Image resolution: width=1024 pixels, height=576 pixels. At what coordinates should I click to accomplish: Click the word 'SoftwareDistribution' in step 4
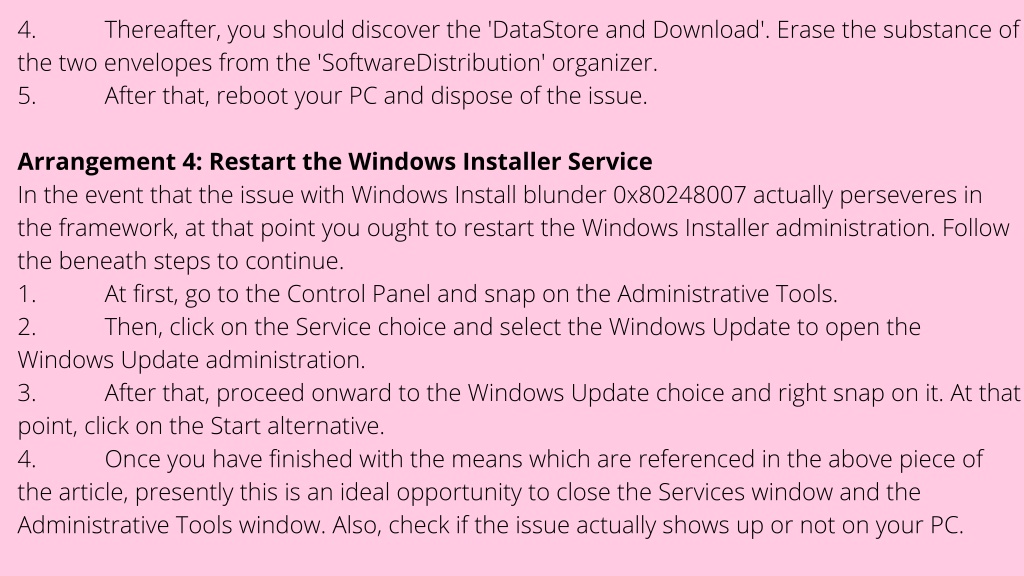coord(432,63)
